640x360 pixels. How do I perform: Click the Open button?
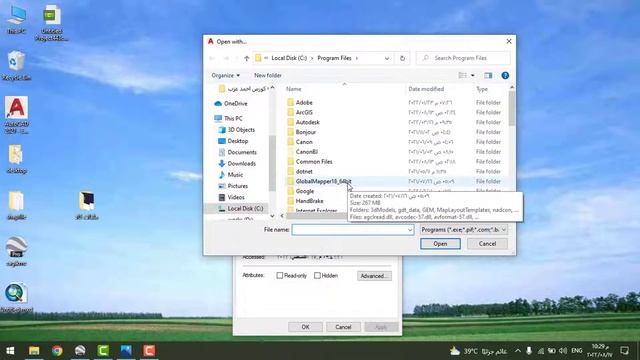click(x=440, y=244)
